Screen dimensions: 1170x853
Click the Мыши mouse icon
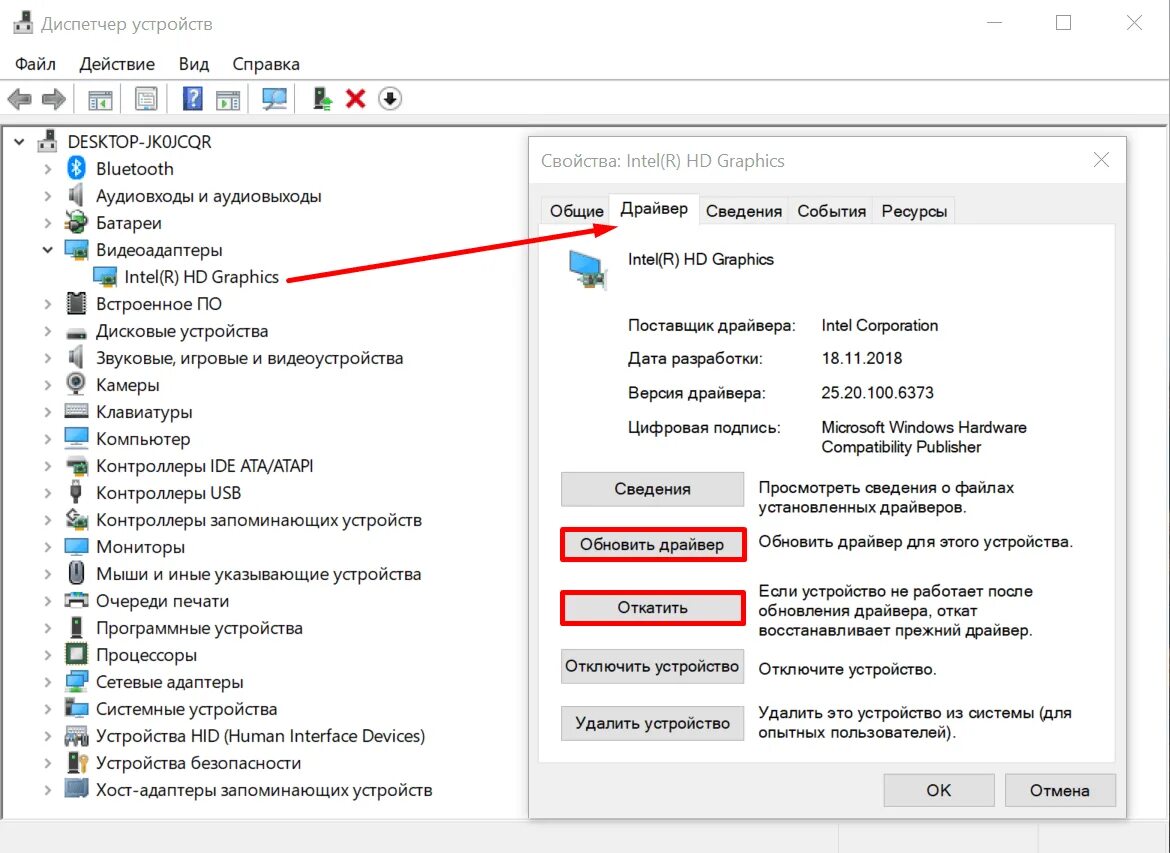[x=76, y=573]
